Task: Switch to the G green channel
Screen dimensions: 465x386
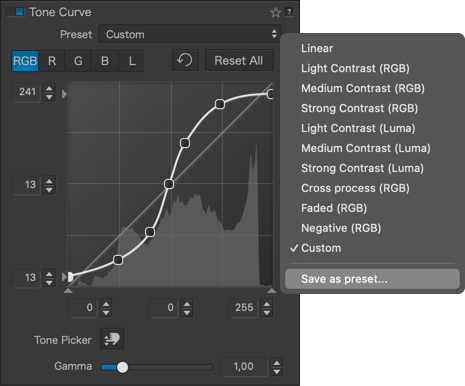Action: 78,61
